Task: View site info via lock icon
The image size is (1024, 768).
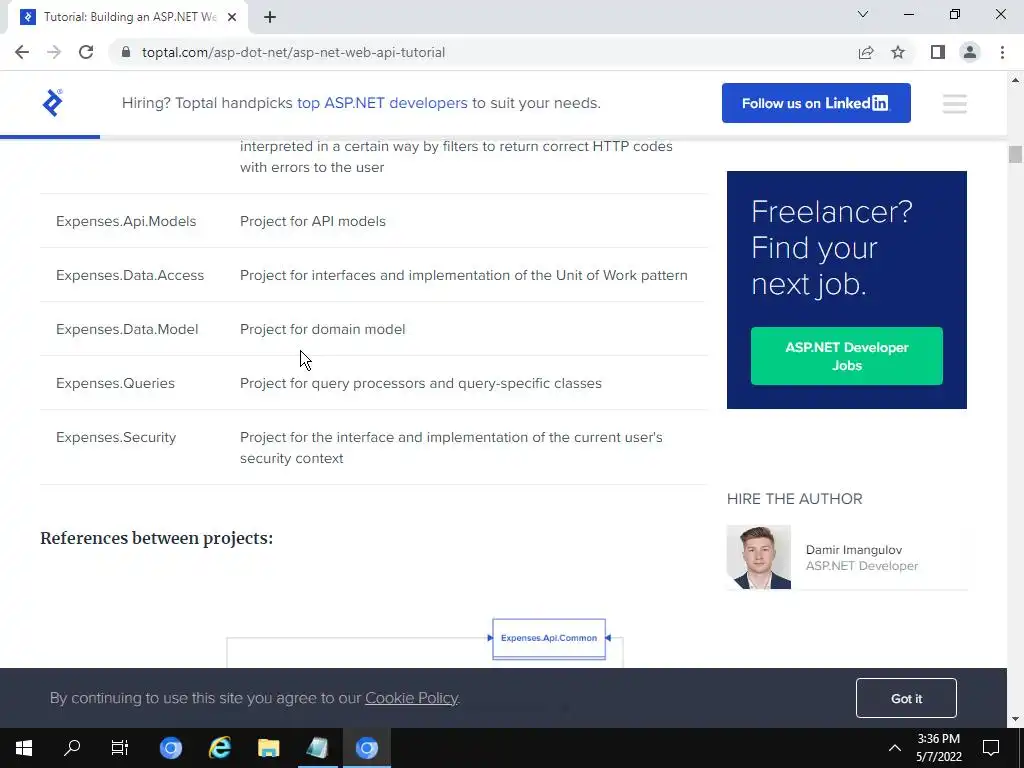Action: (126, 52)
